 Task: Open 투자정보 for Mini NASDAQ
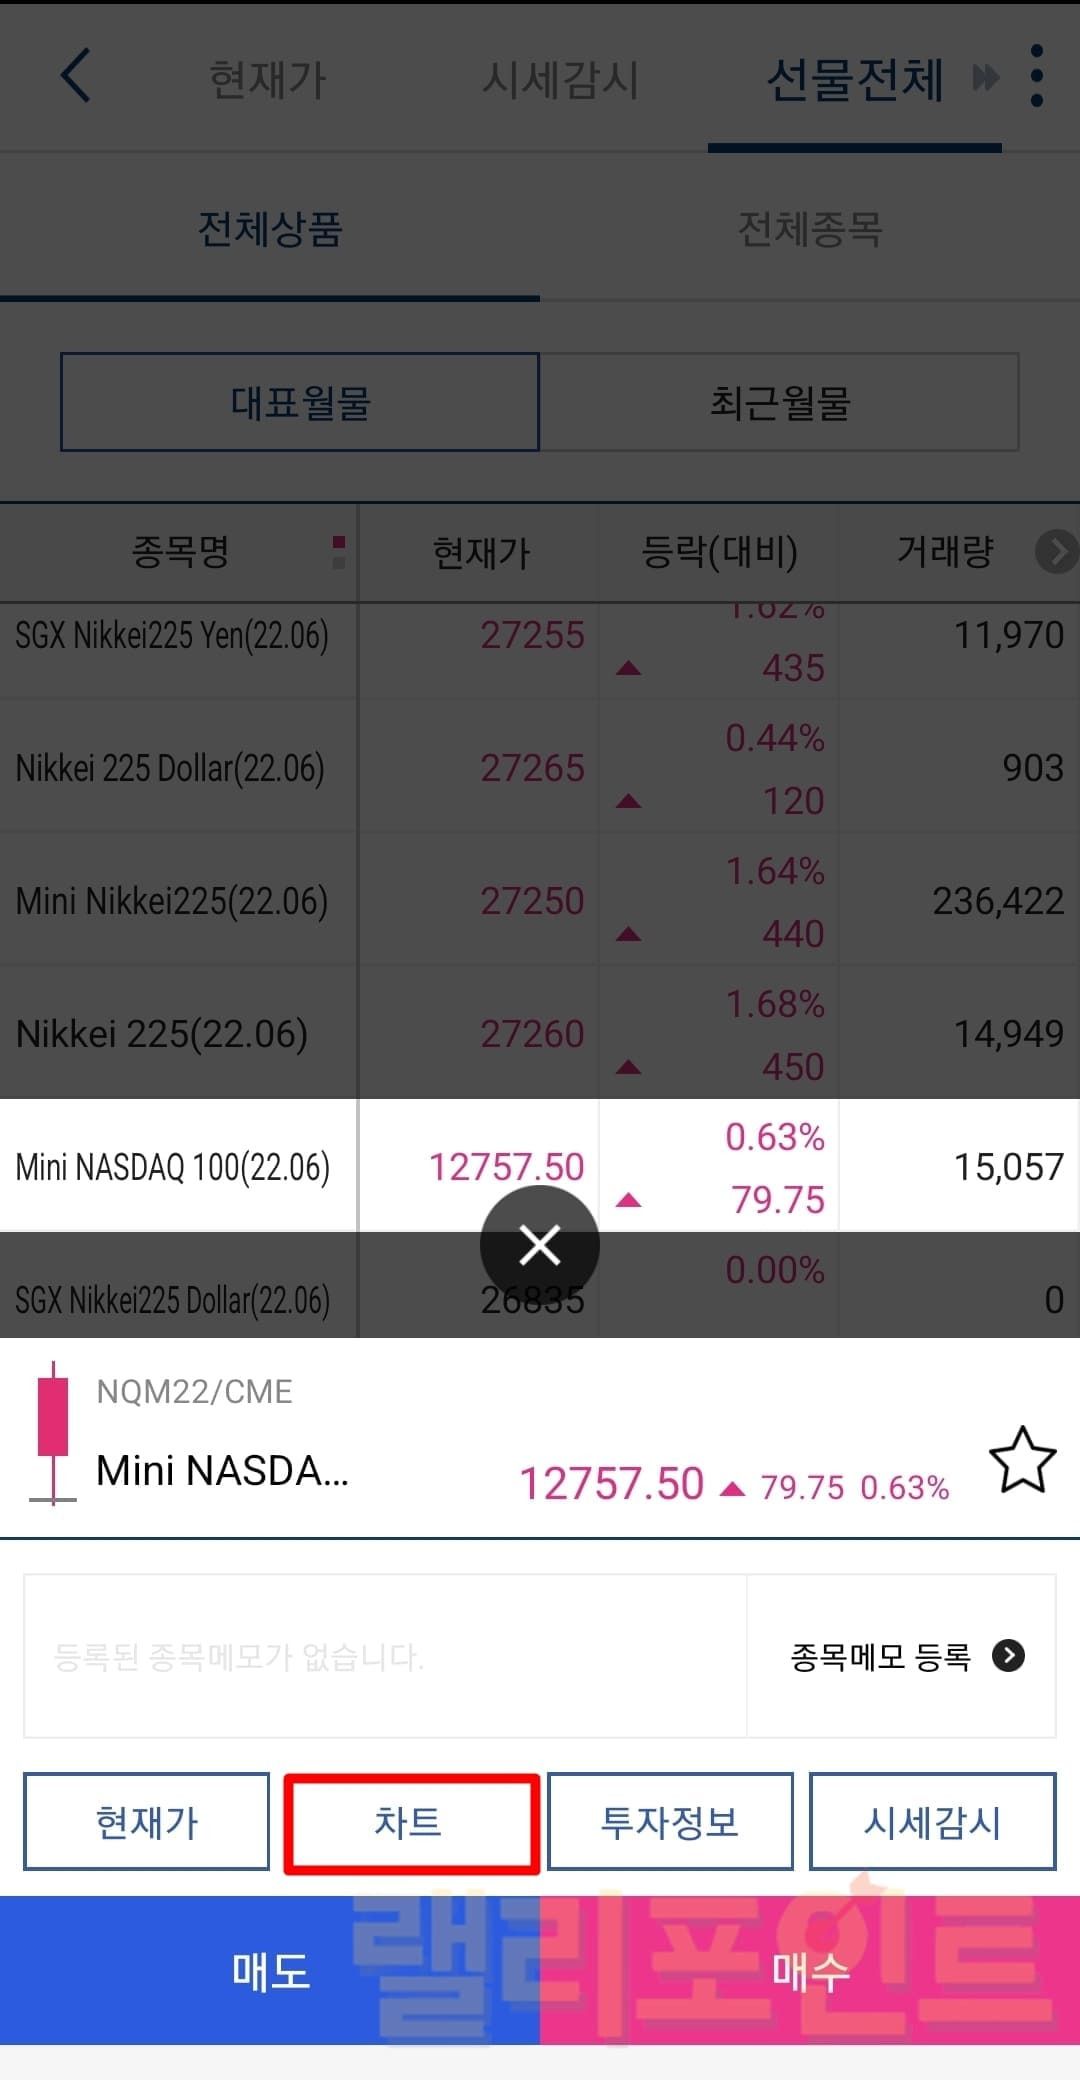(670, 1822)
